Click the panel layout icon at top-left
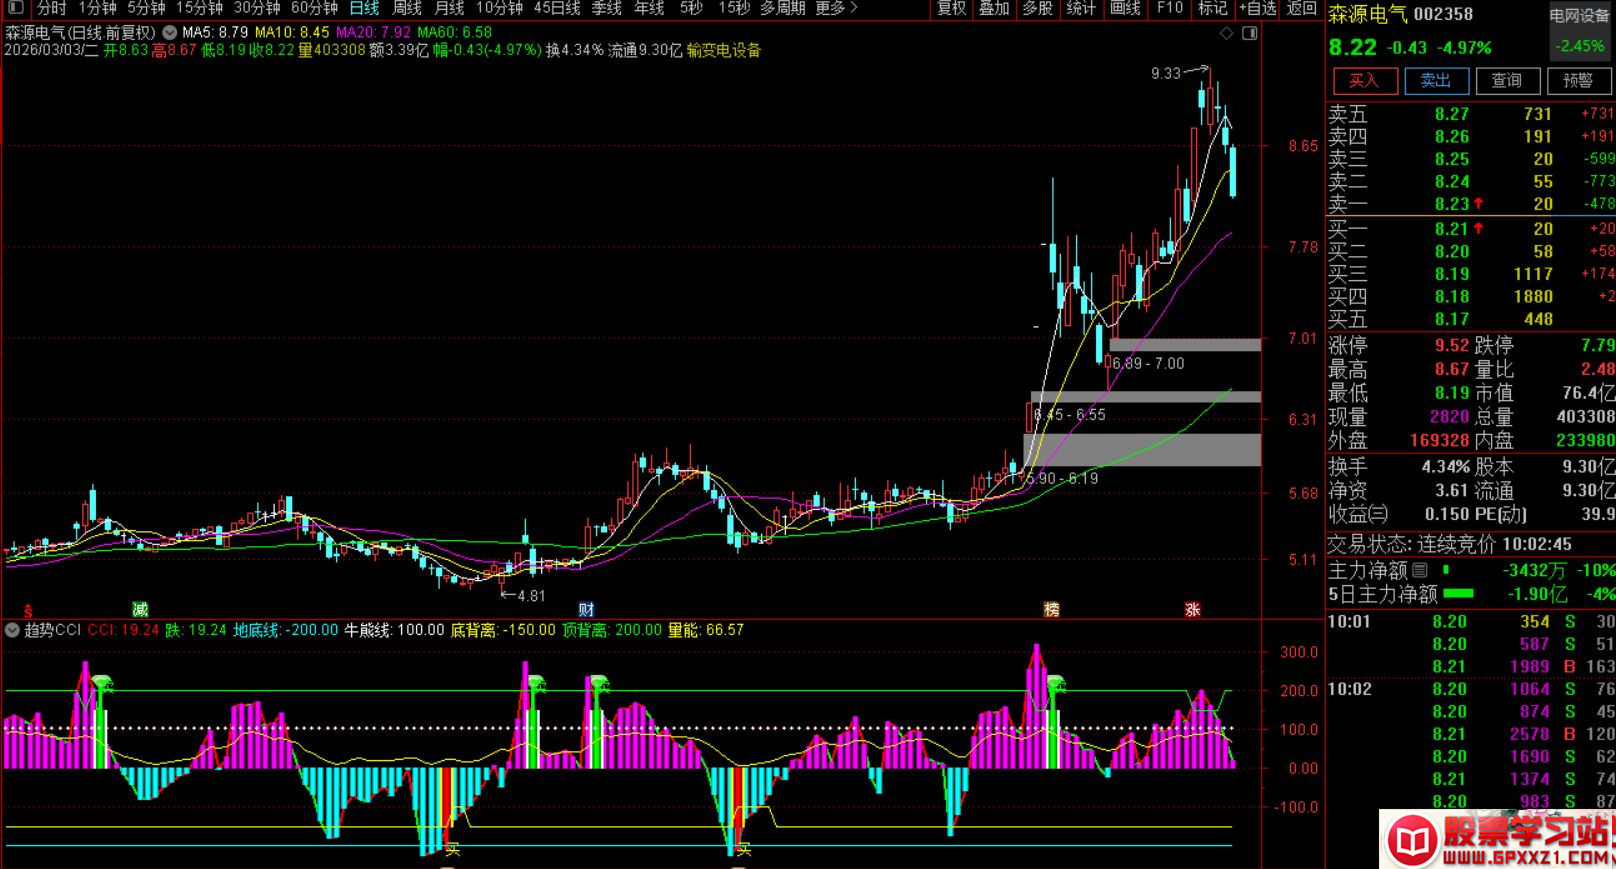This screenshot has height=869, width=1616. tap(15, 8)
